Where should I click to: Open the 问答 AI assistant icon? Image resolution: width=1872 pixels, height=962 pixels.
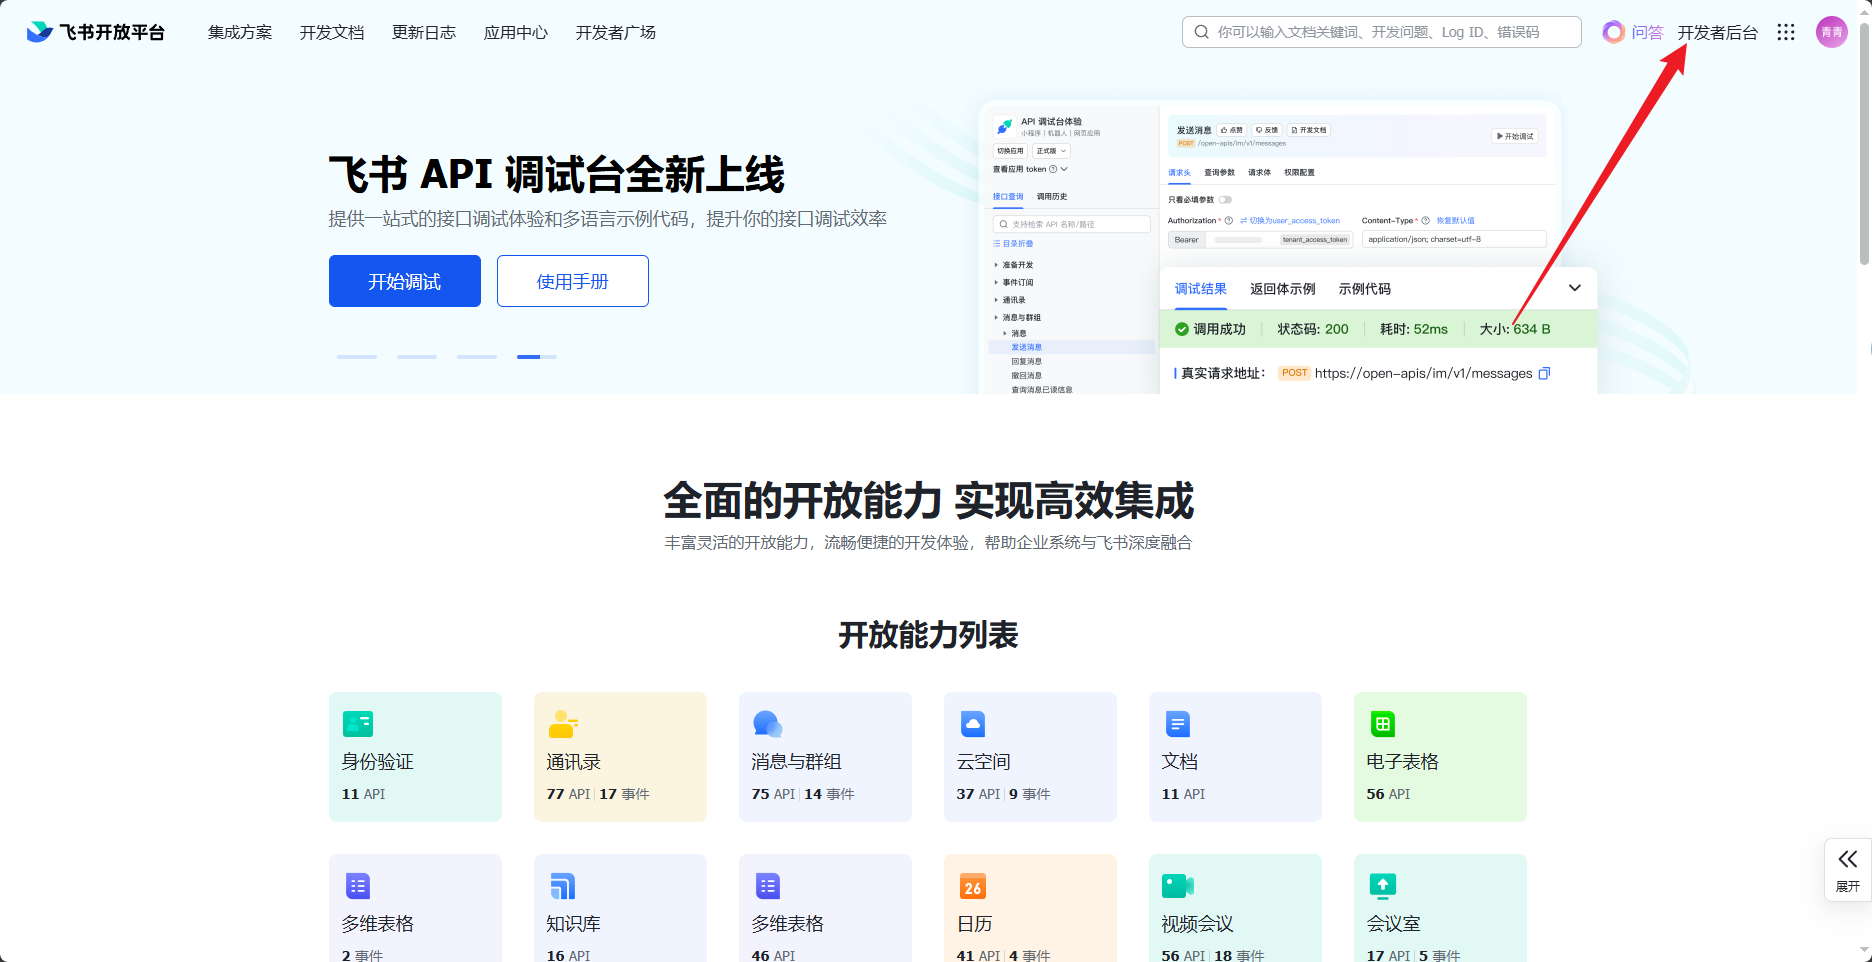pos(1613,32)
